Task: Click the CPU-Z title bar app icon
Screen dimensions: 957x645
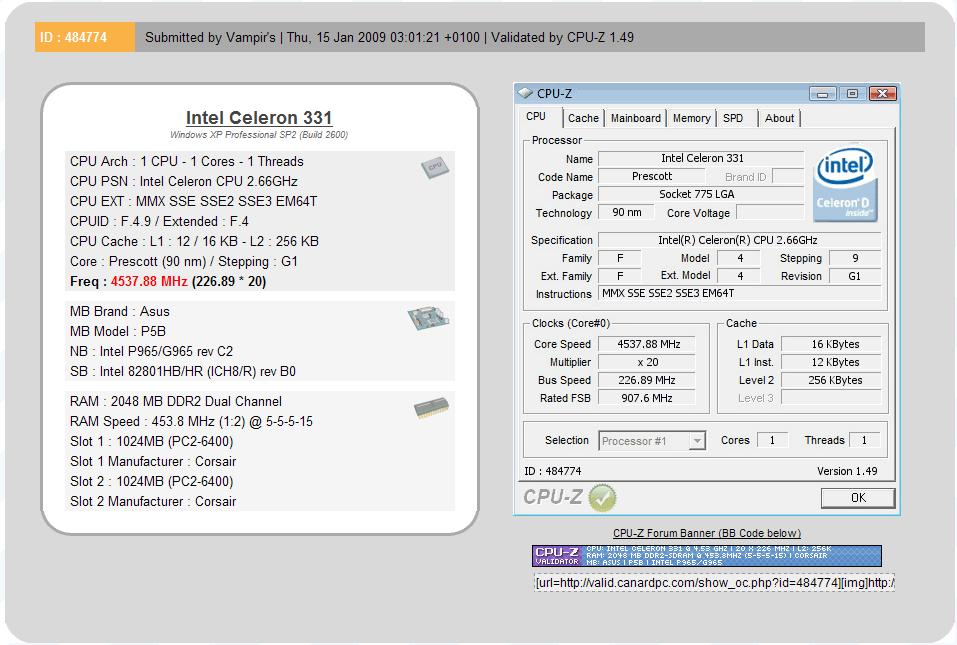Action: pos(525,93)
